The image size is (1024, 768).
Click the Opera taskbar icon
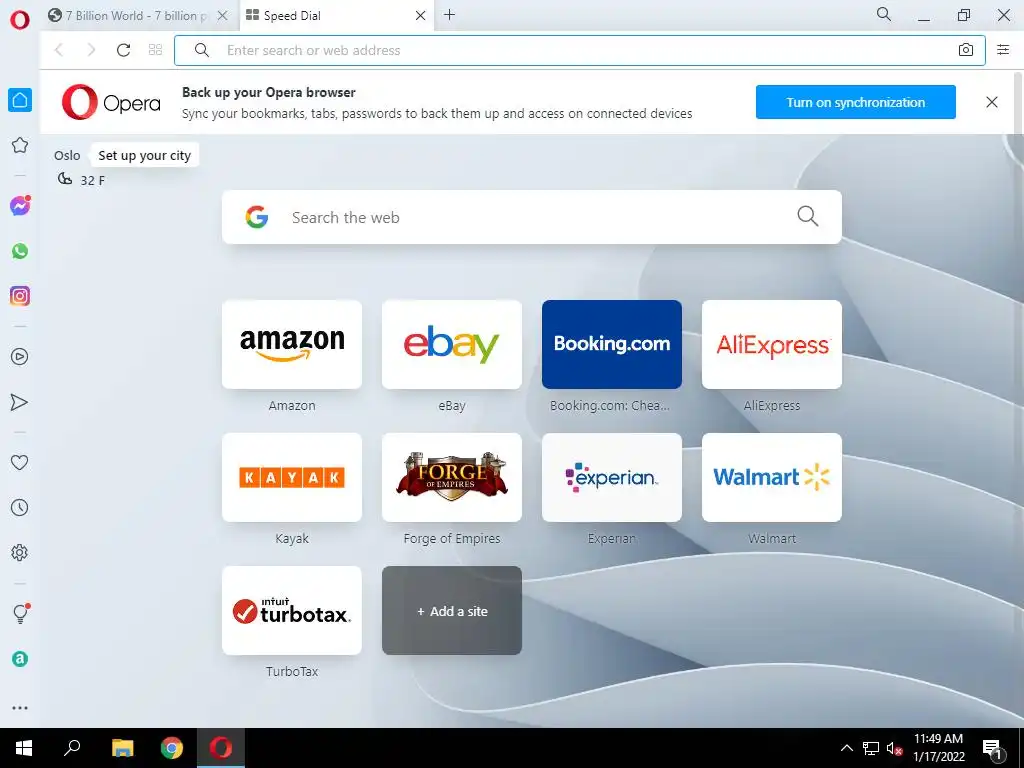point(221,748)
